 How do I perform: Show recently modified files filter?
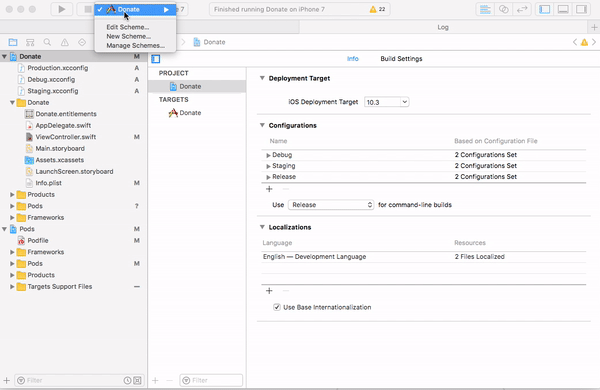click(x=127, y=380)
